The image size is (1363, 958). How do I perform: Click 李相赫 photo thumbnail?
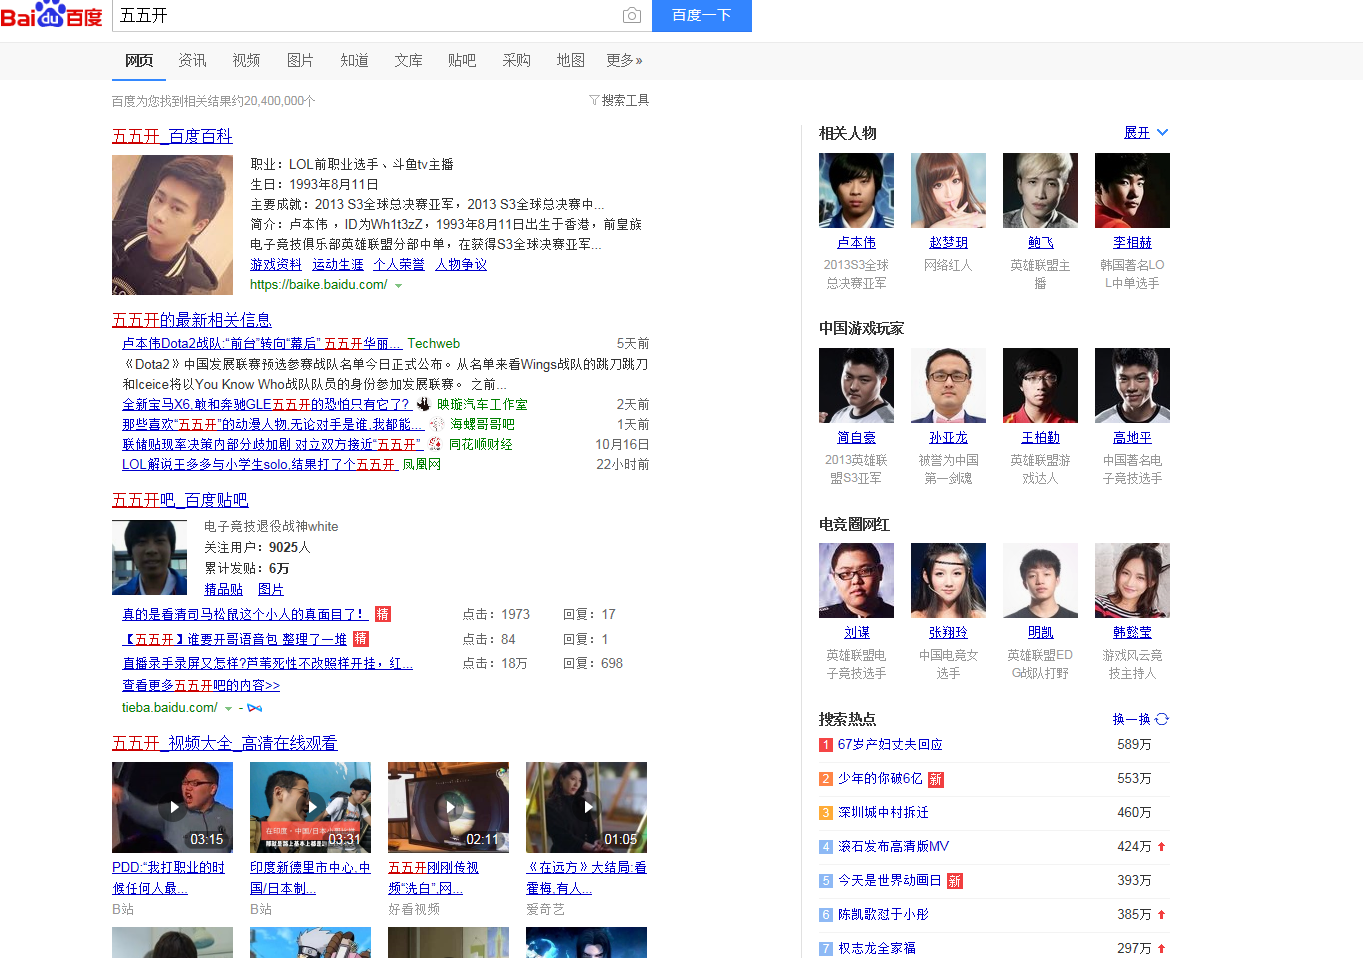(1132, 190)
